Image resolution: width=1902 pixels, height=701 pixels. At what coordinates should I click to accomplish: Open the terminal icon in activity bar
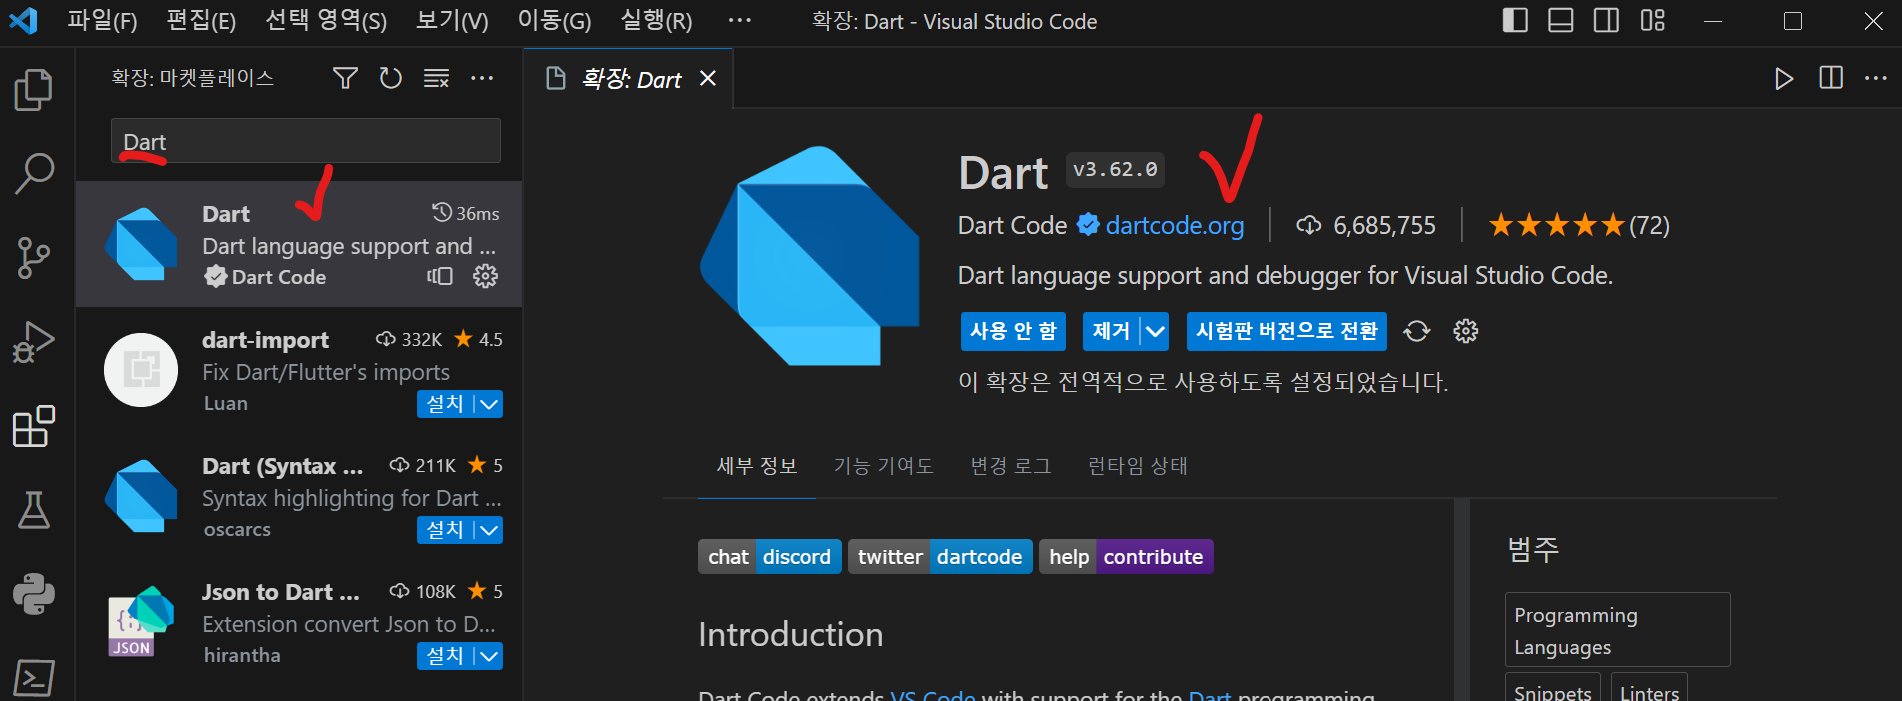tap(34, 678)
